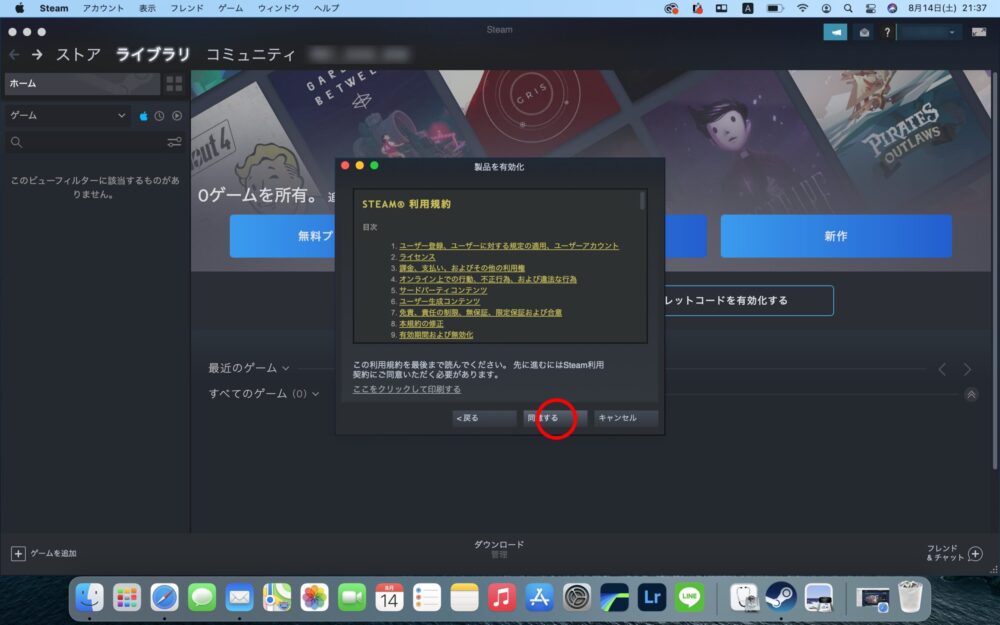Toggle the ready-to-play filter icon

click(x=177, y=116)
